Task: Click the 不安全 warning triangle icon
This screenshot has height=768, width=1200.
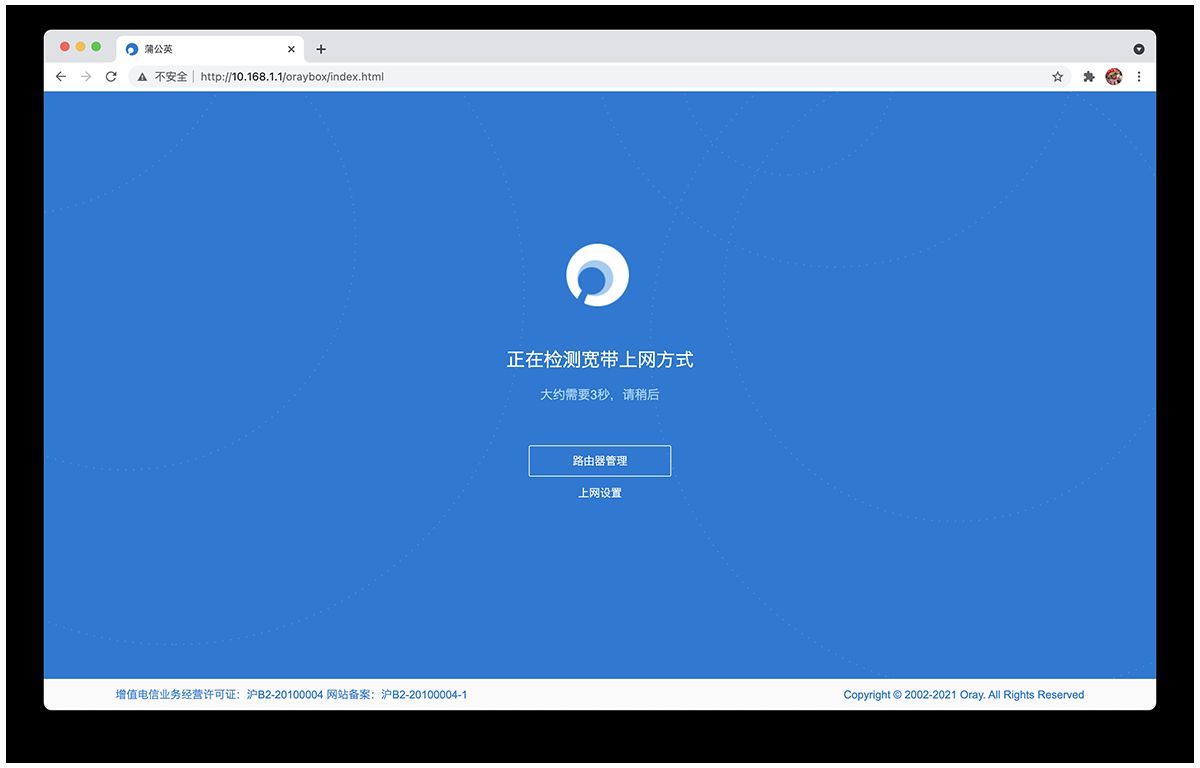Action: [x=143, y=77]
